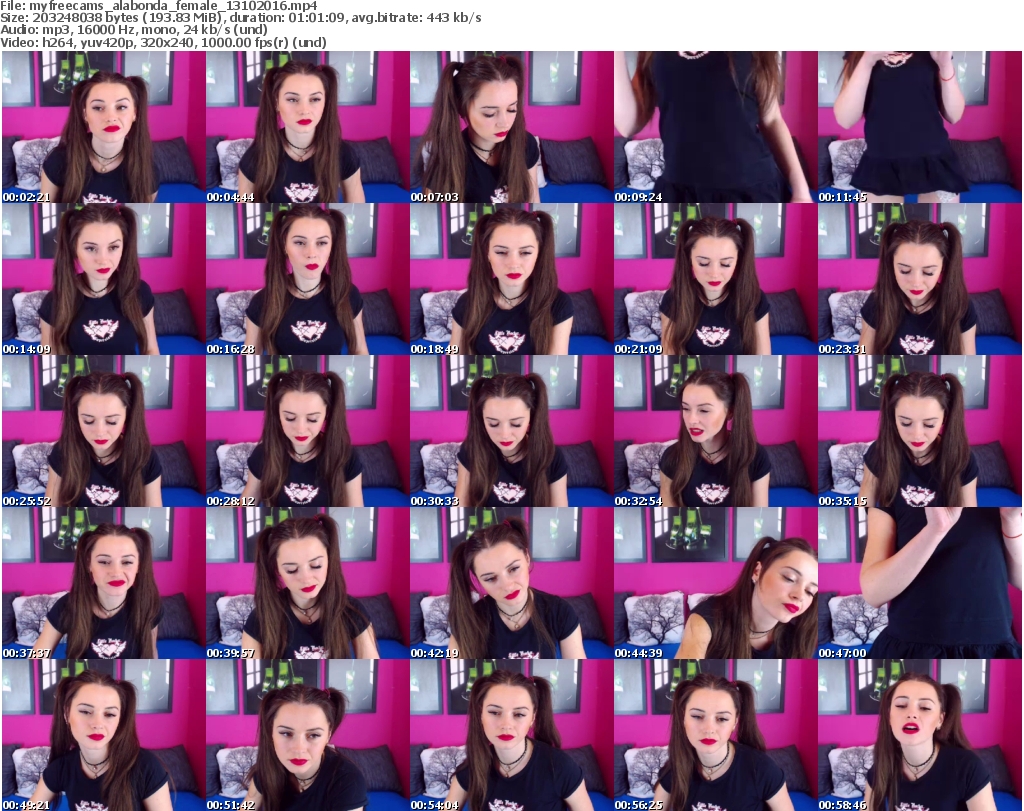Select thumbnail at 00:44:39
1024x811 pixels.
pos(715,583)
